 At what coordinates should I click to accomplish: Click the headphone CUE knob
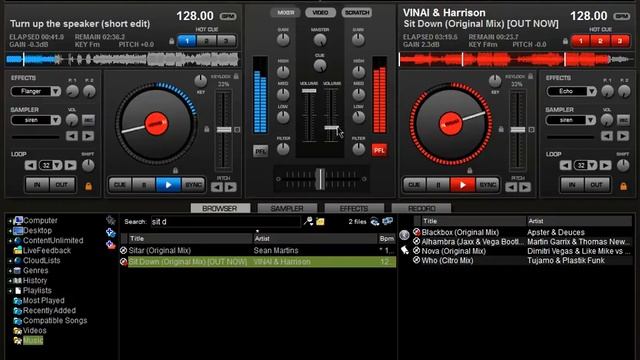tap(320, 65)
